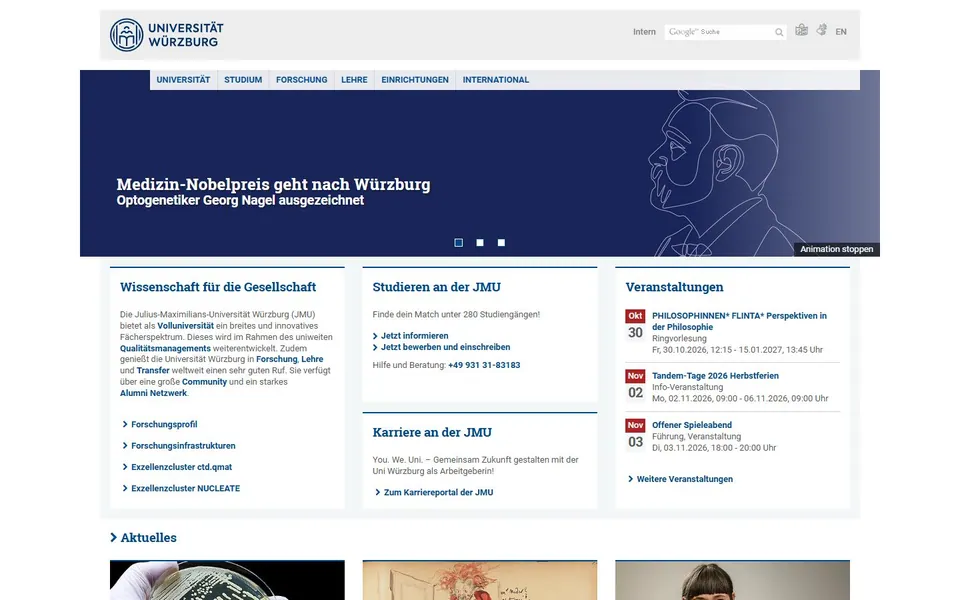Open the historical drawing news thumbnail
960x600 pixels.
(x=480, y=580)
